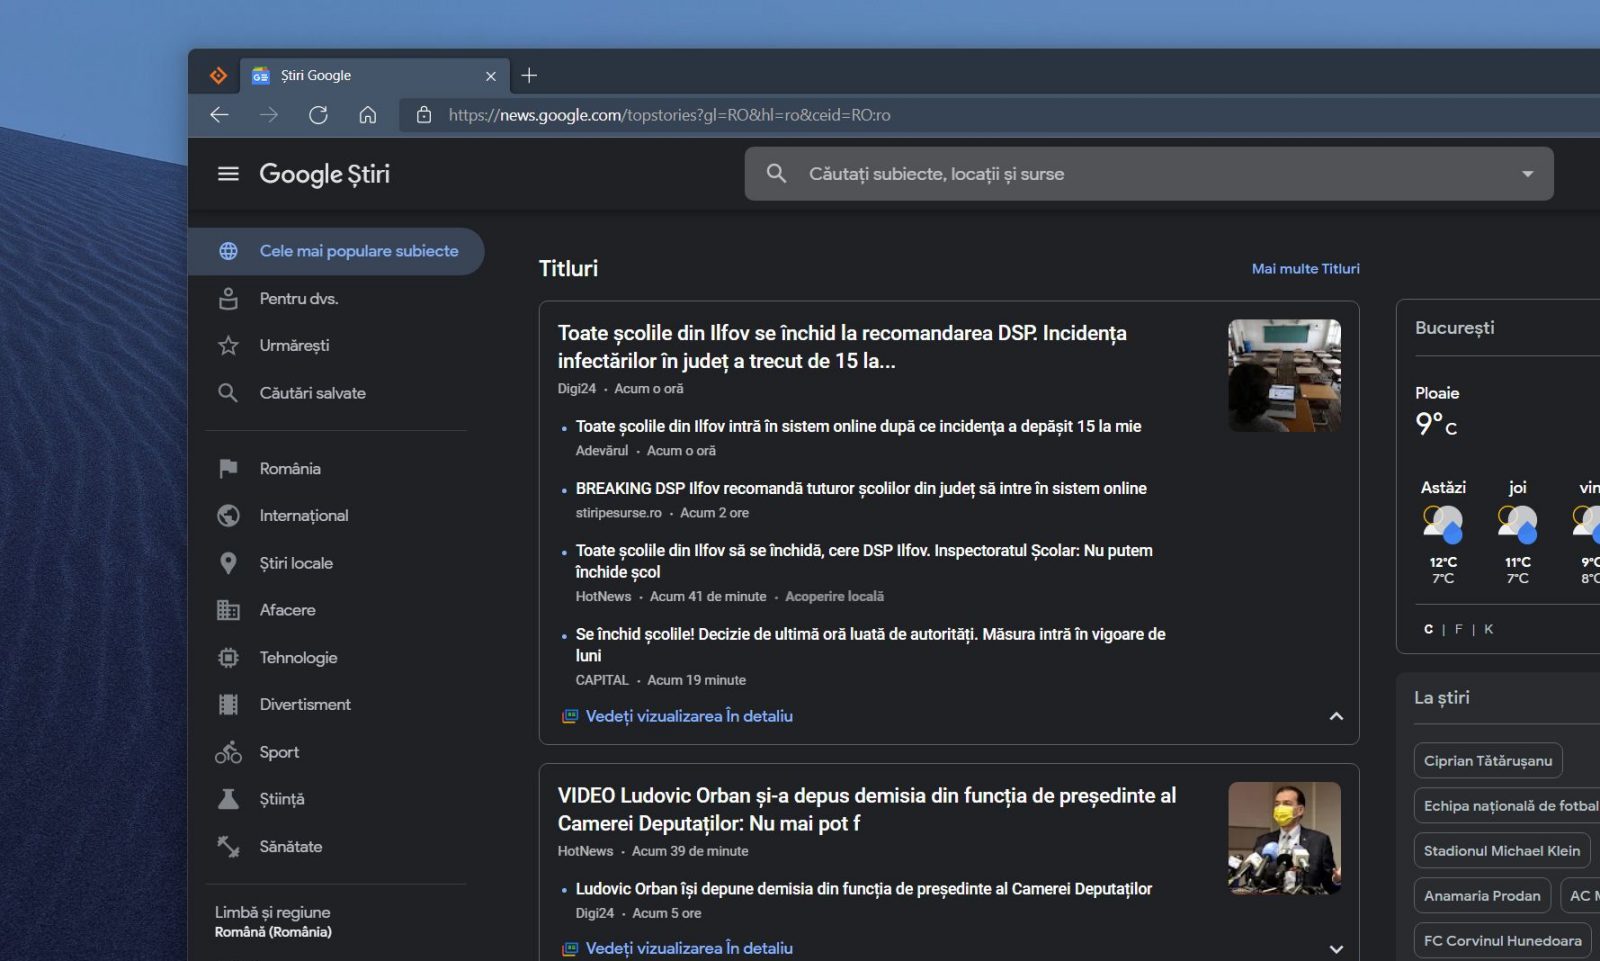Click the orange diamond icon left of the tab

[x=218, y=75]
